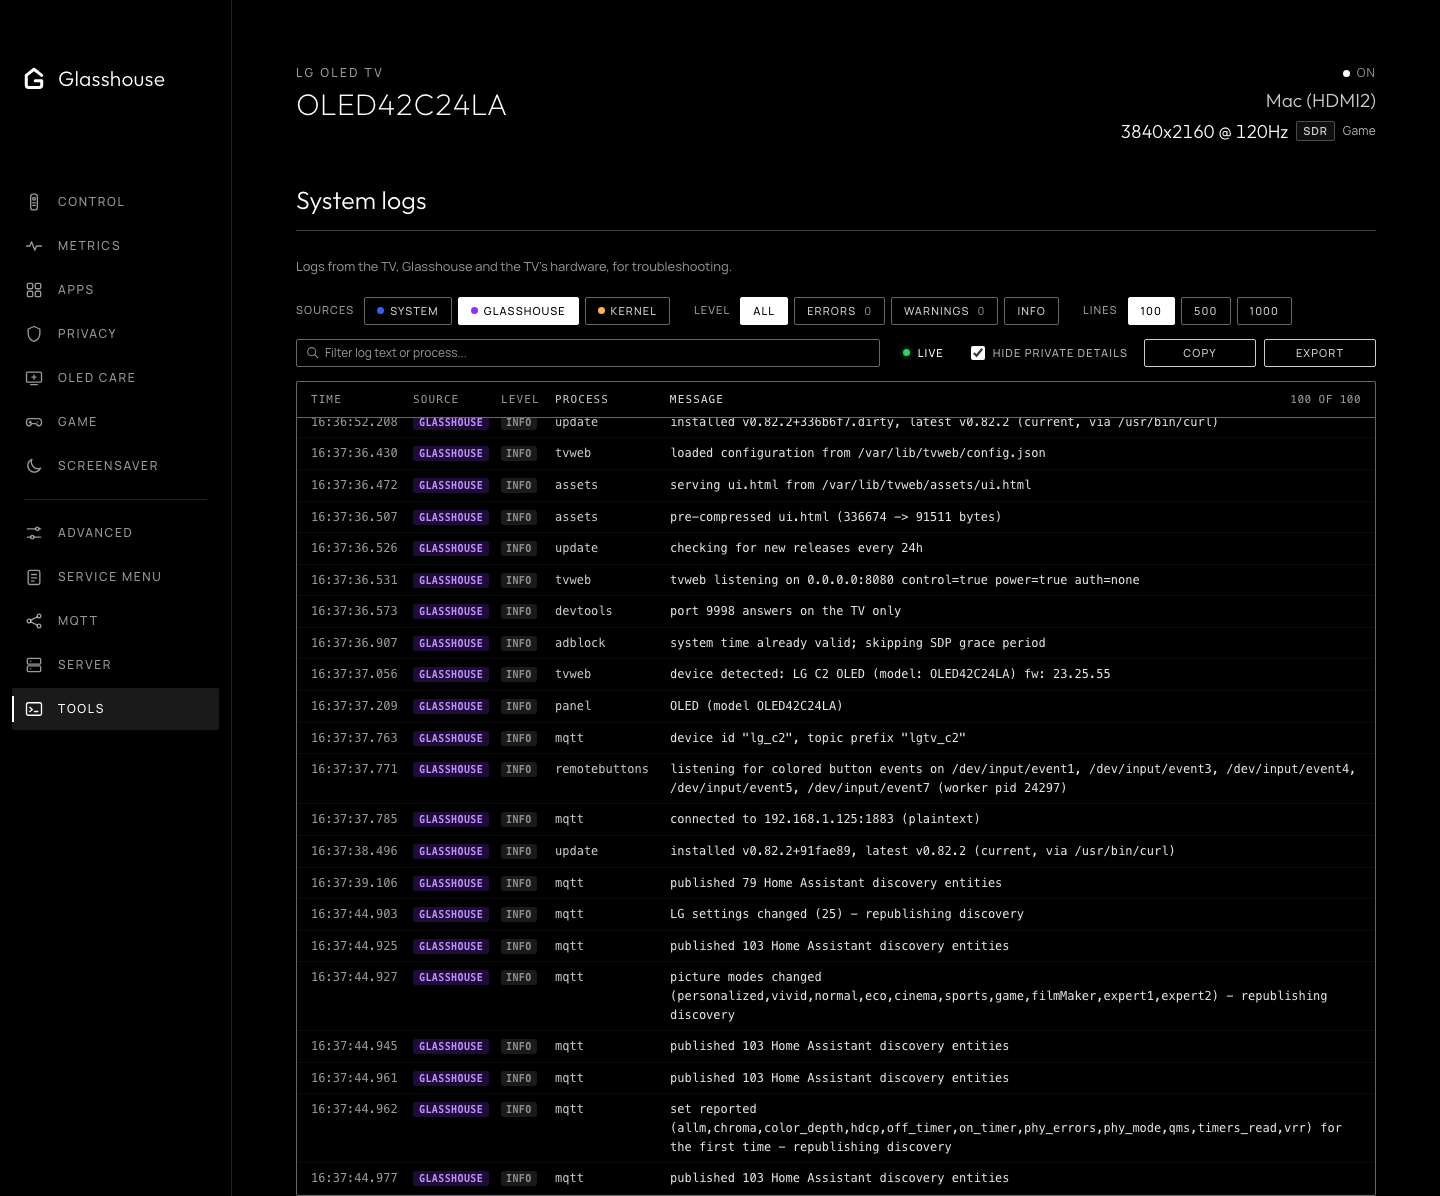Open Metrics via its pulse icon
This screenshot has width=1440, height=1196.
click(x=34, y=246)
